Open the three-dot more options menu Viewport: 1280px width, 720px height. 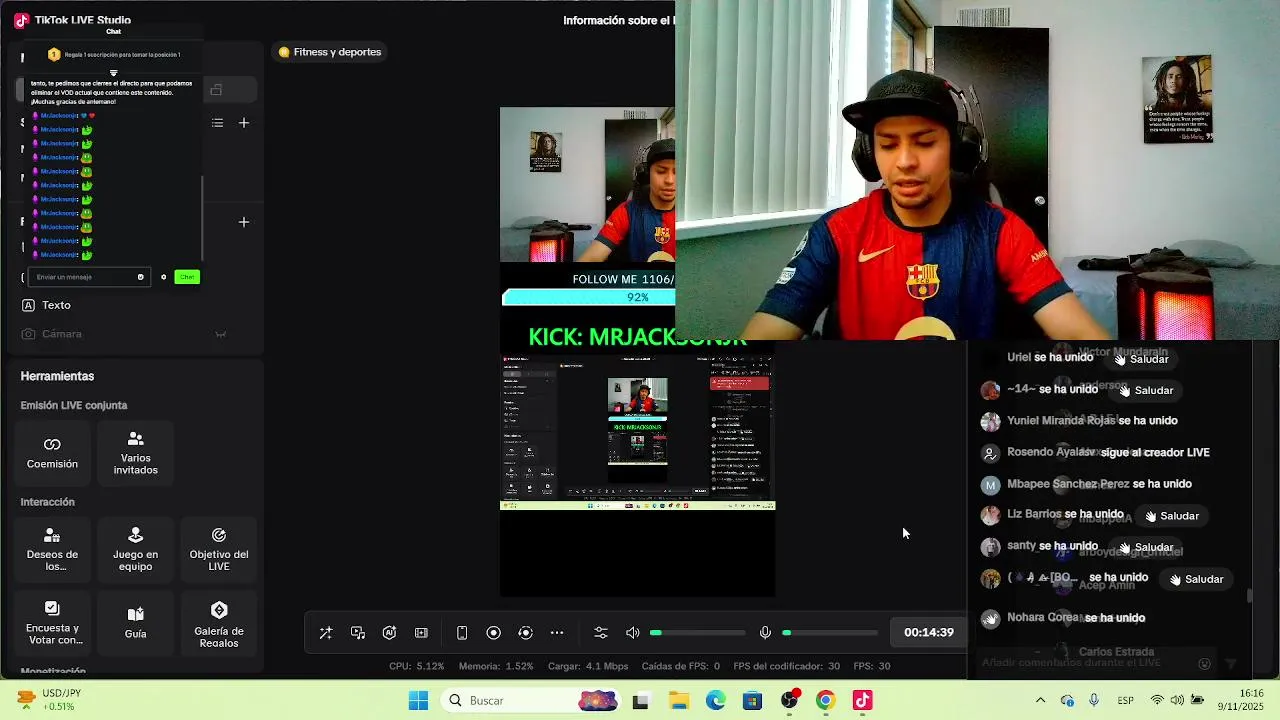click(x=558, y=633)
